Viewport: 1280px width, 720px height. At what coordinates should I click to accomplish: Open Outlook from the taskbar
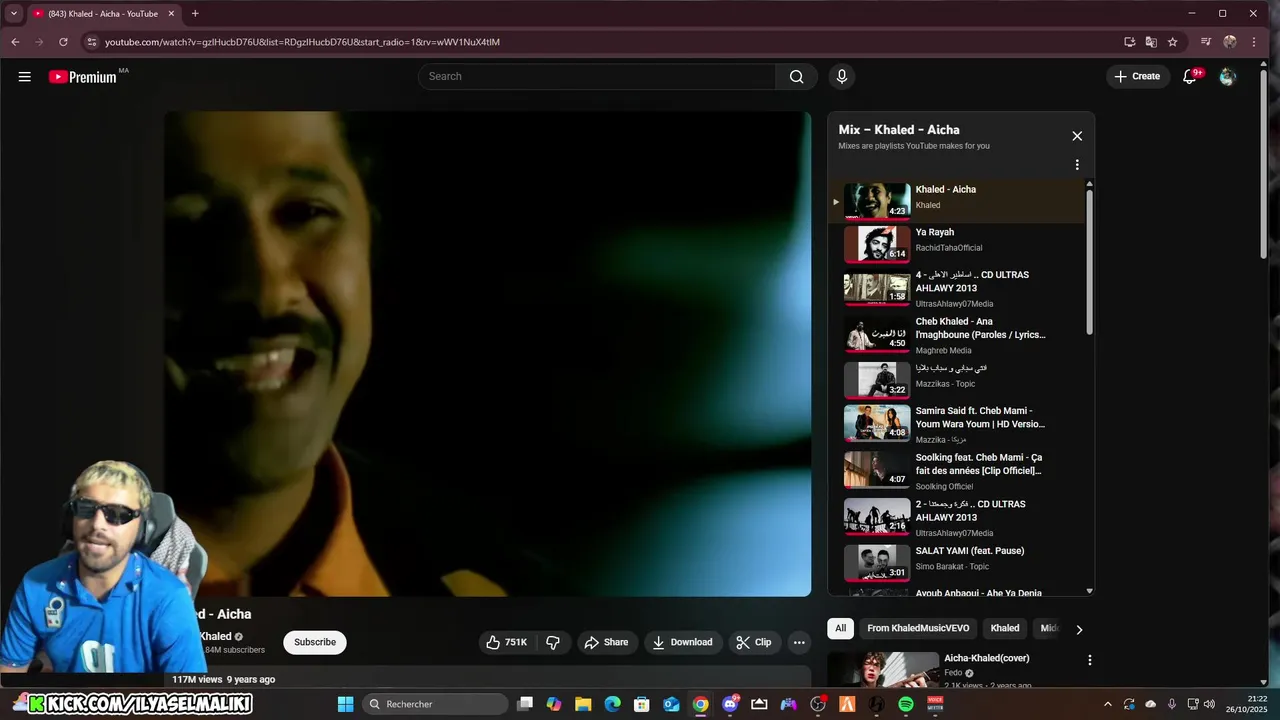coord(671,704)
